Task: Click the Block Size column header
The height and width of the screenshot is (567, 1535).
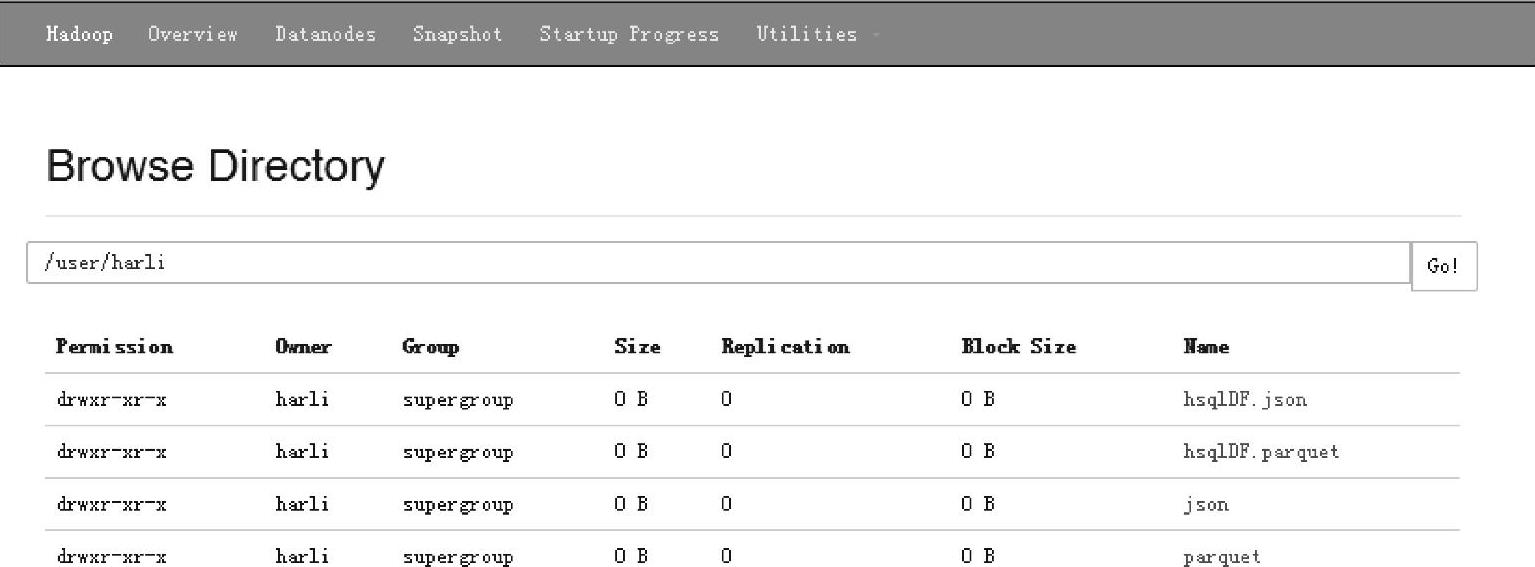Action: click(1018, 347)
